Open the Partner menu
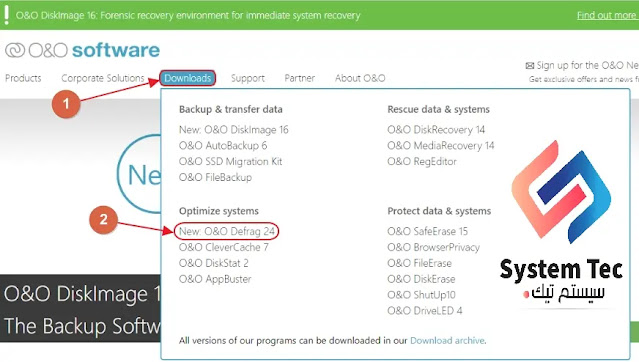The image size is (639, 362). point(300,78)
